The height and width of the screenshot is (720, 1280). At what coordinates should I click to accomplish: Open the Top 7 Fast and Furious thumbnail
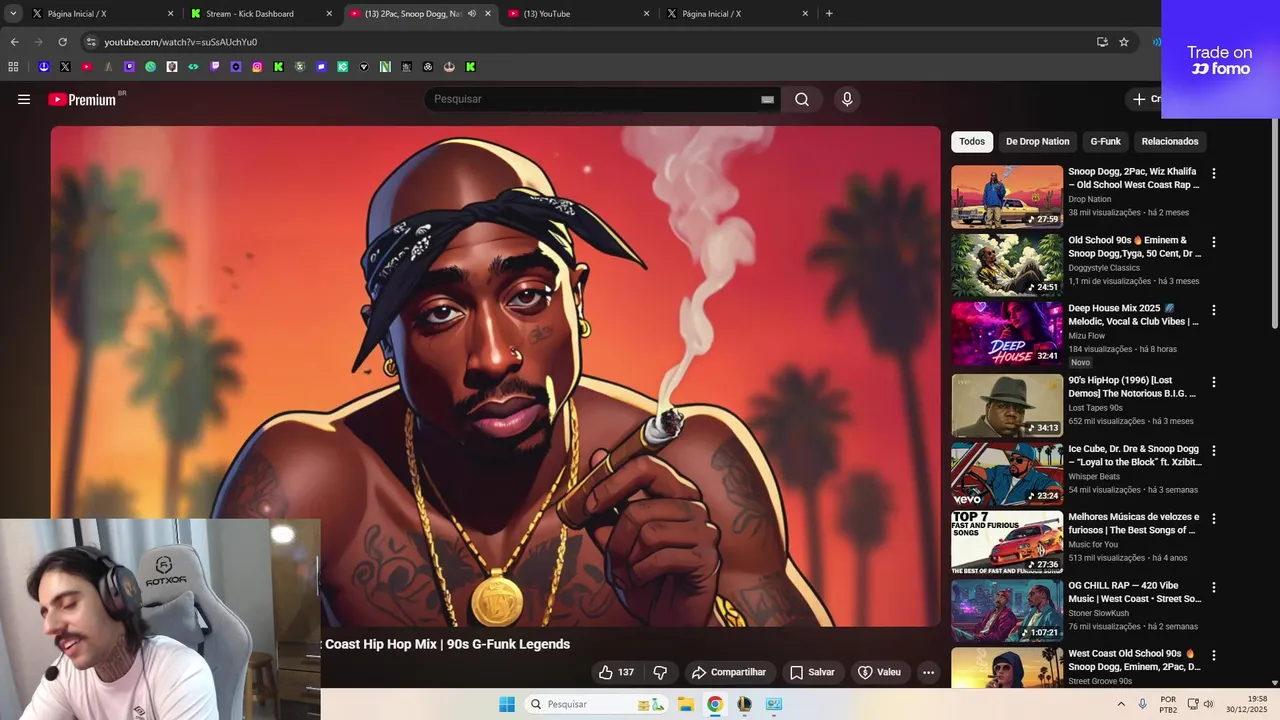[x=1007, y=543]
